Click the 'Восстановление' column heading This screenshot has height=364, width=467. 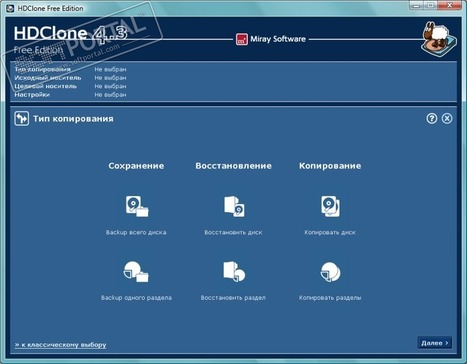click(x=234, y=166)
